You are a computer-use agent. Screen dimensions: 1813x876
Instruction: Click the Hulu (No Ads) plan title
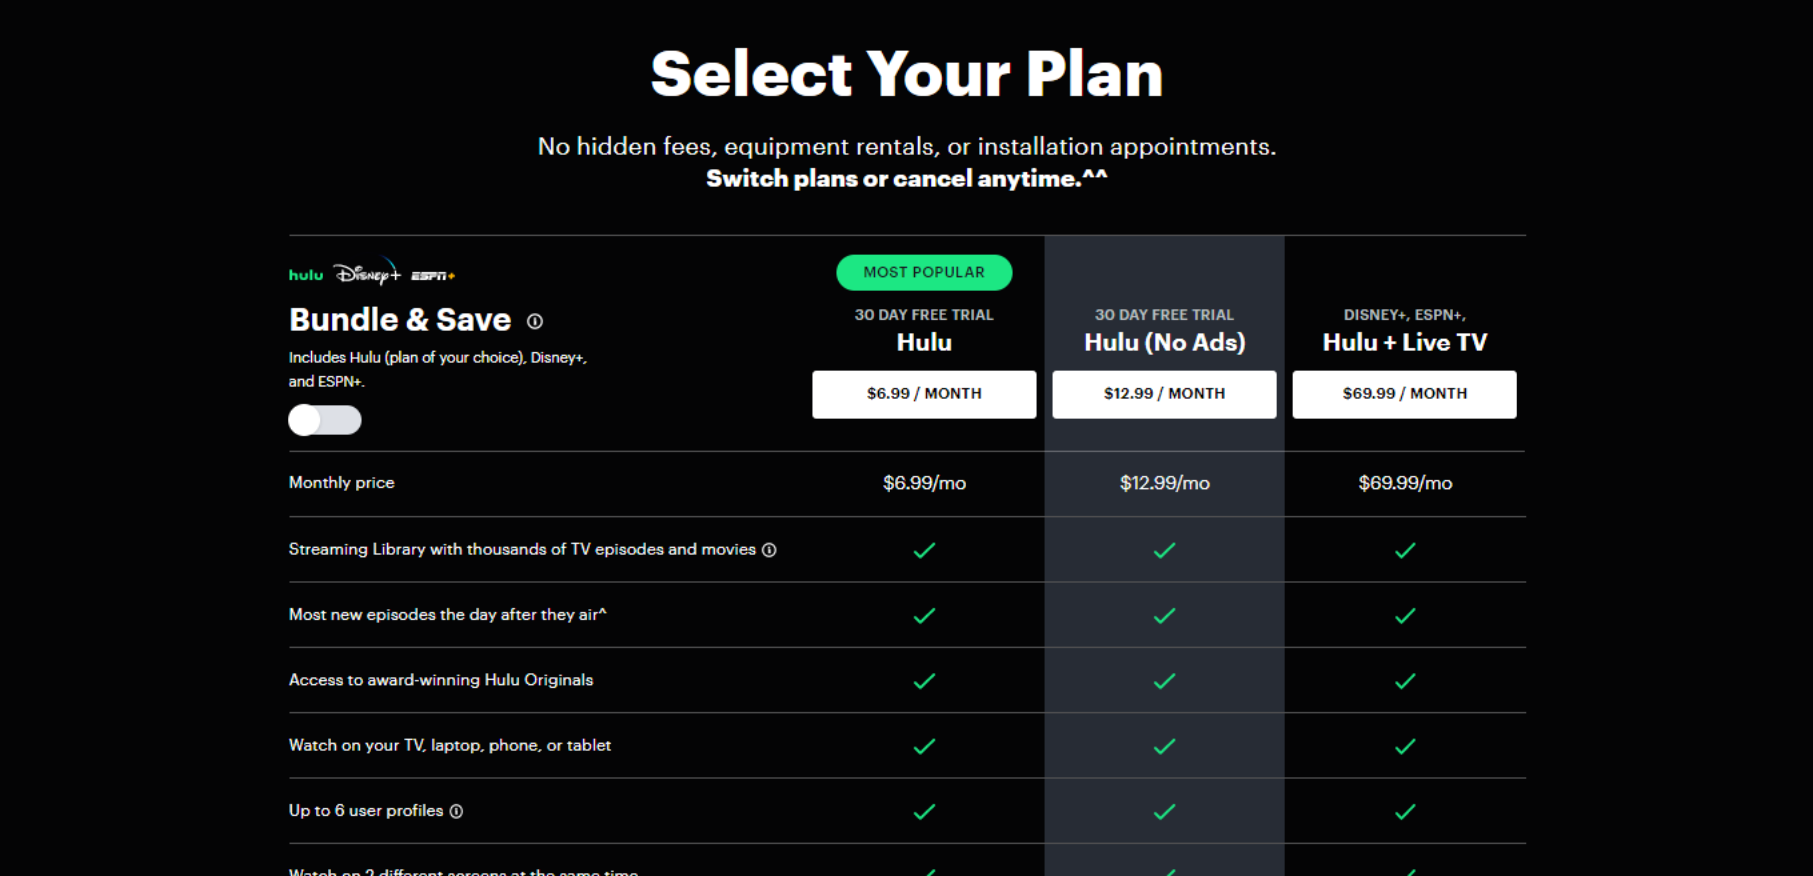click(x=1164, y=342)
